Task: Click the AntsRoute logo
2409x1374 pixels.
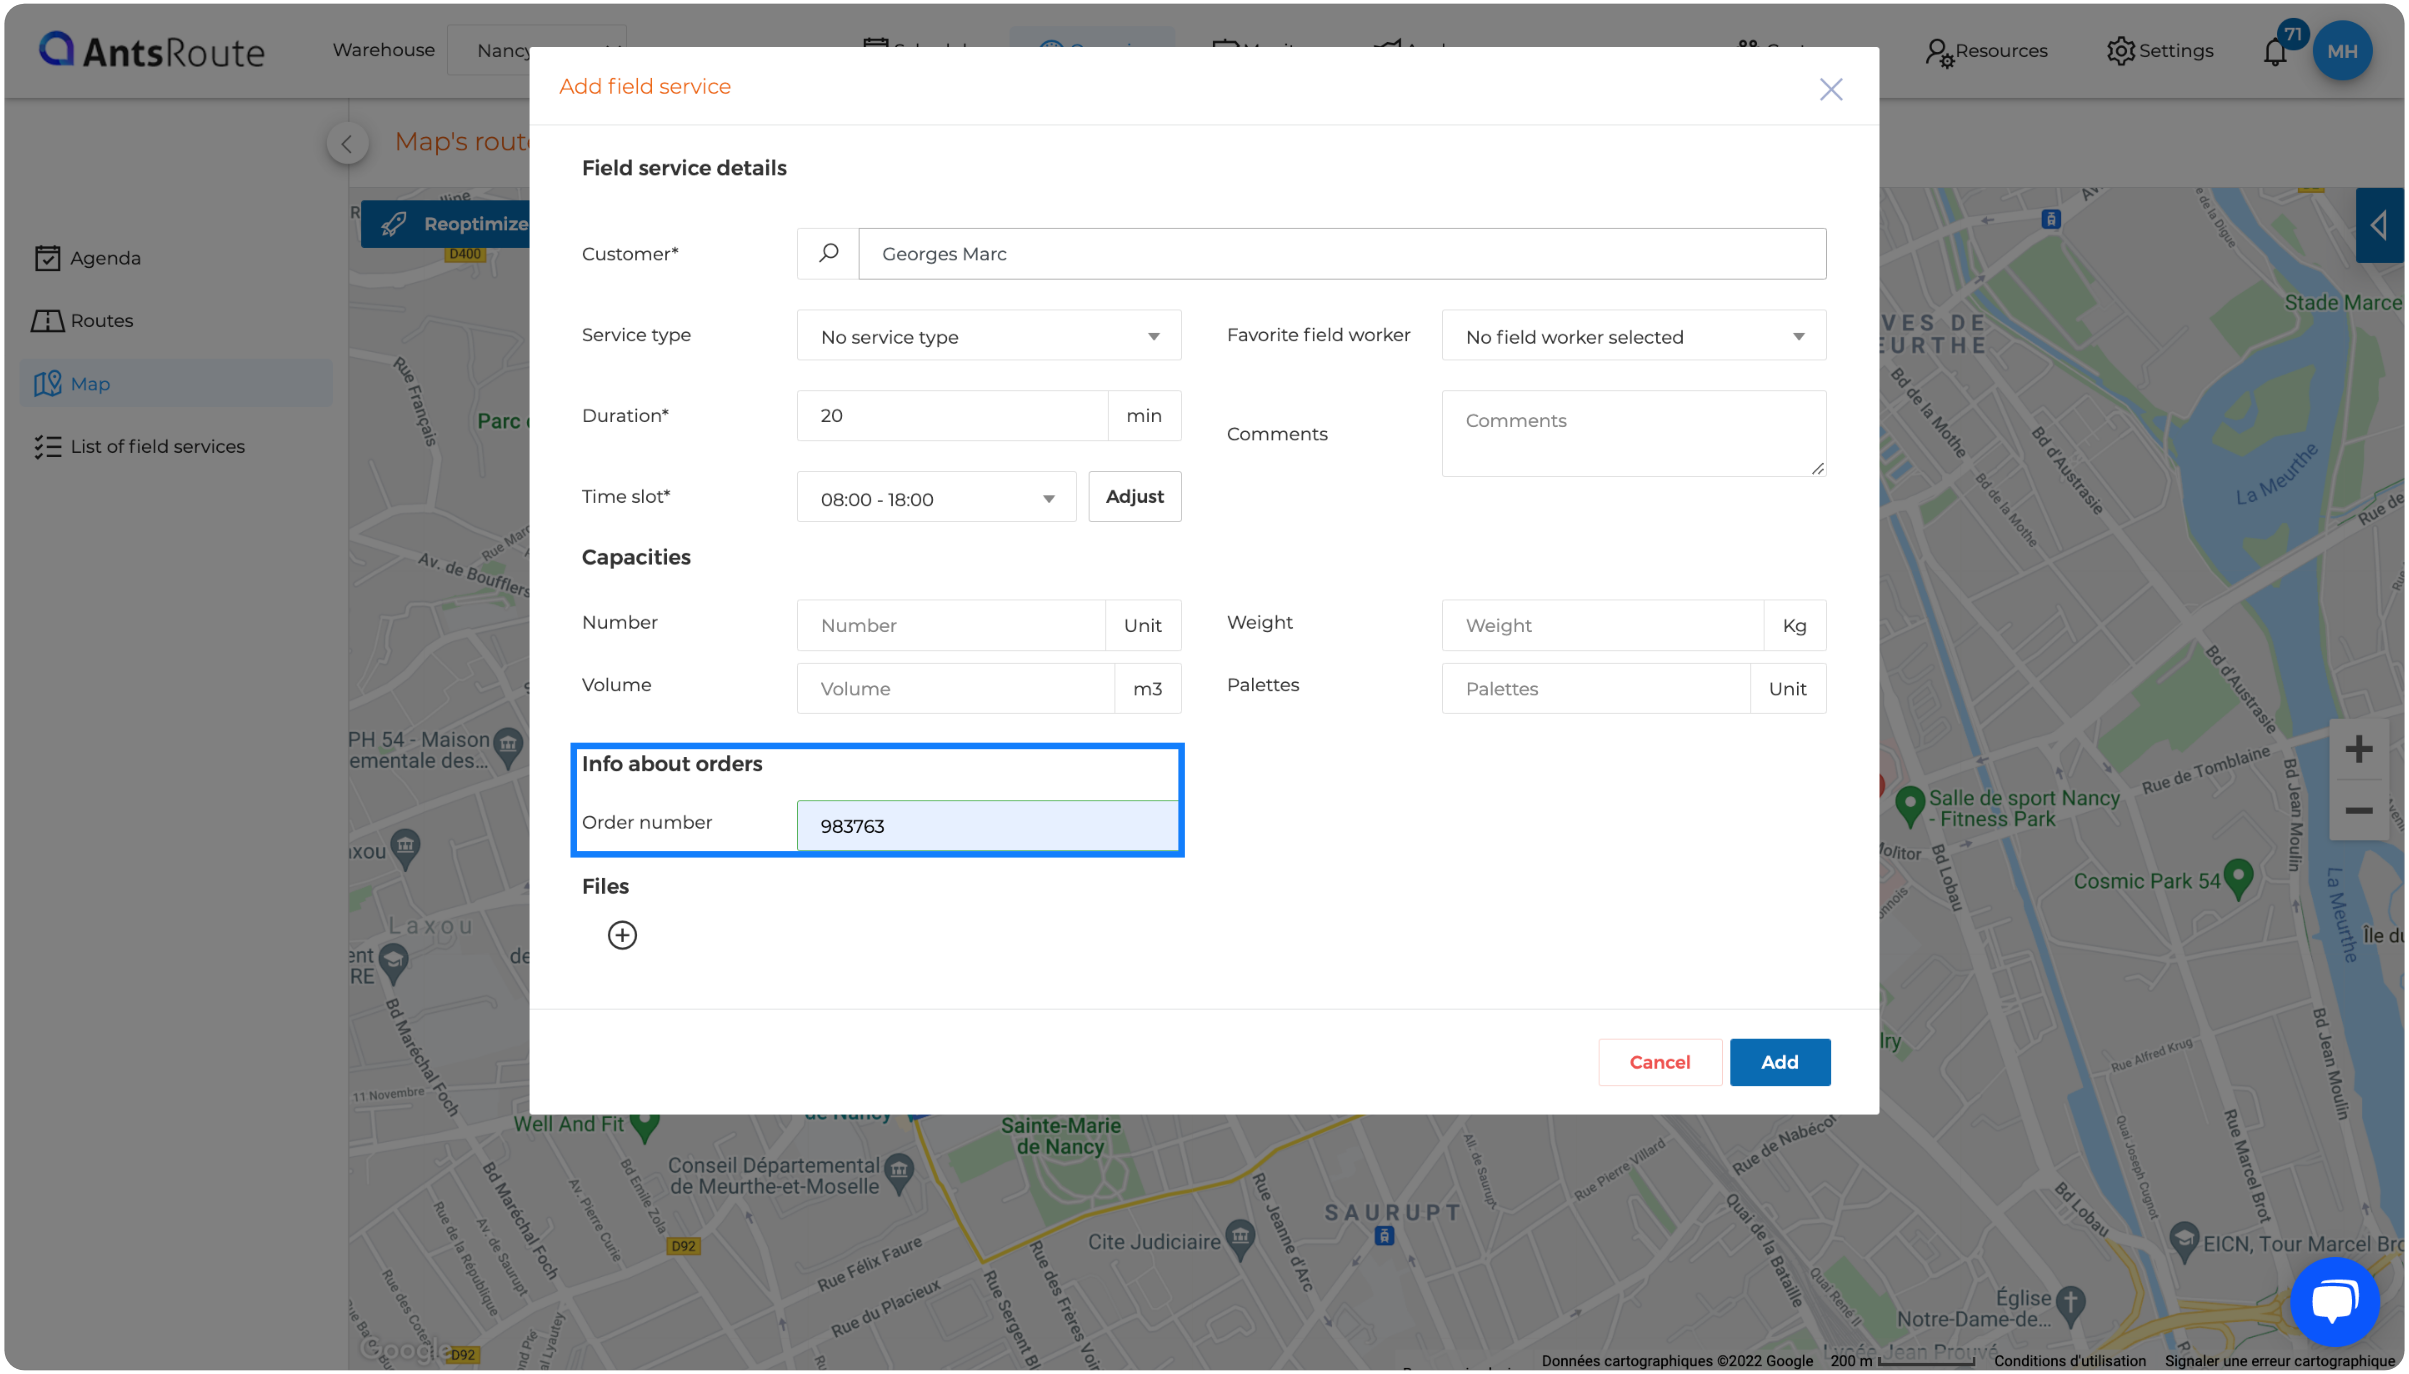Action: point(151,50)
